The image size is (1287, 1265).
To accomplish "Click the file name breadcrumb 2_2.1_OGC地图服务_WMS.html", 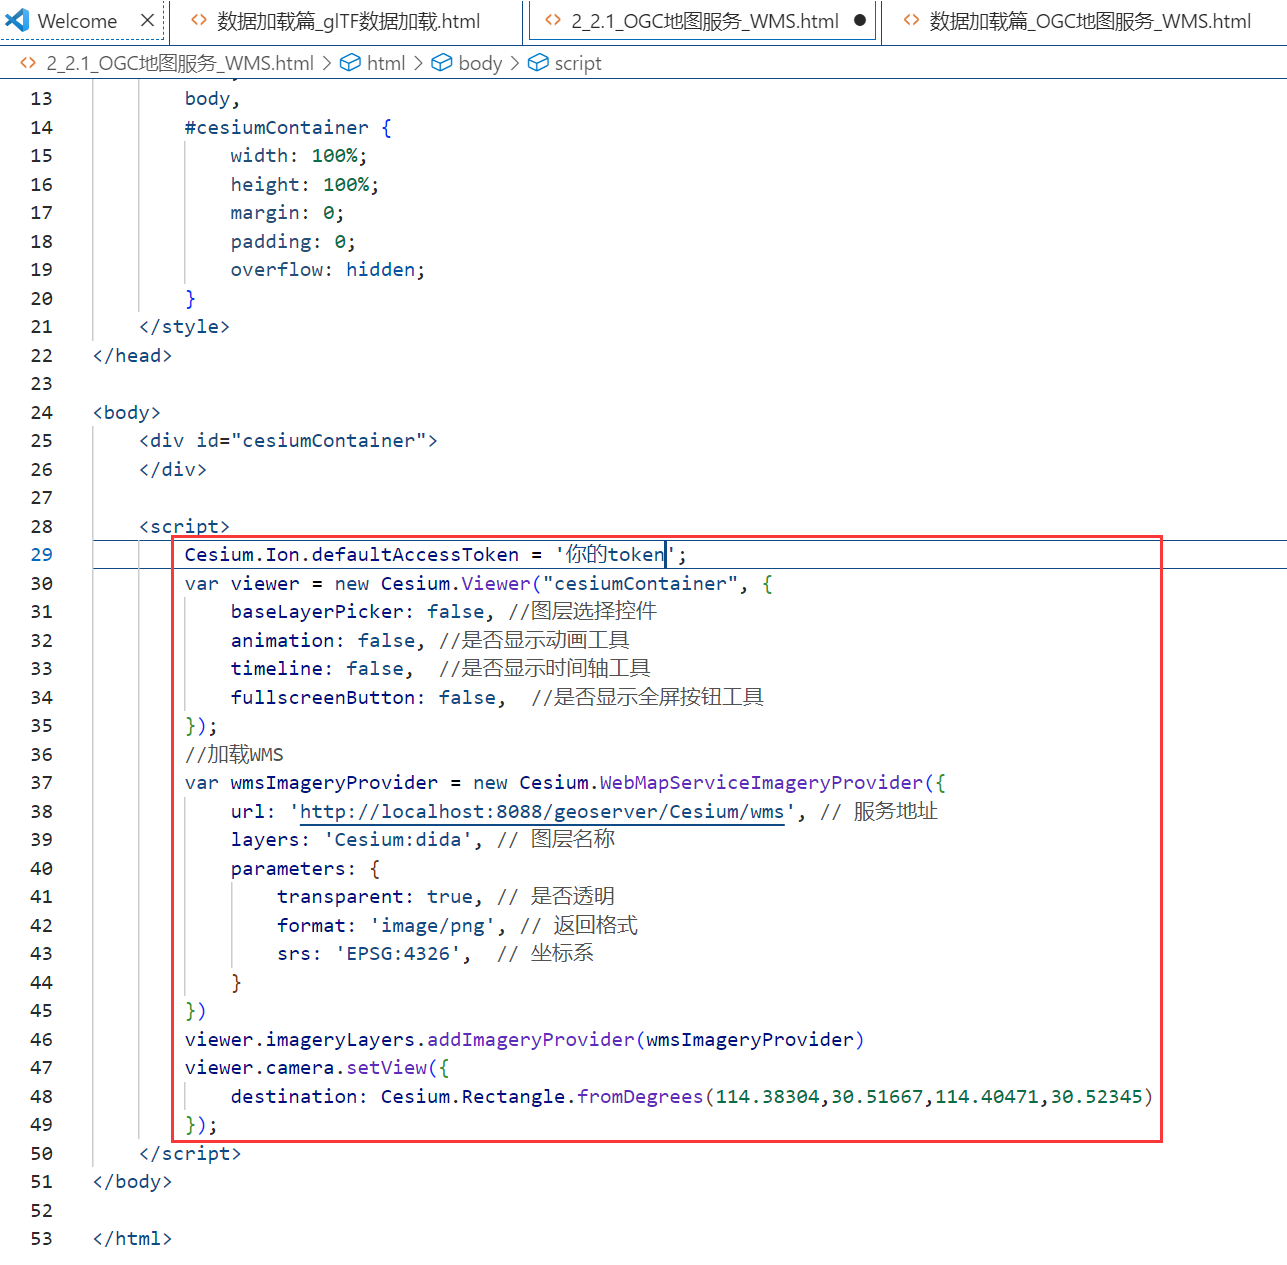I will click(x=180, y=63).
